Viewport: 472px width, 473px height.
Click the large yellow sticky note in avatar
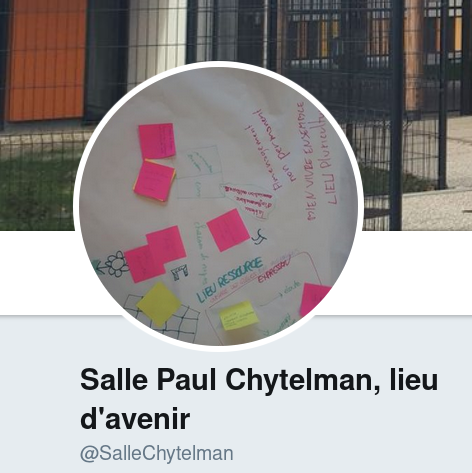click(x=159, y=304)
